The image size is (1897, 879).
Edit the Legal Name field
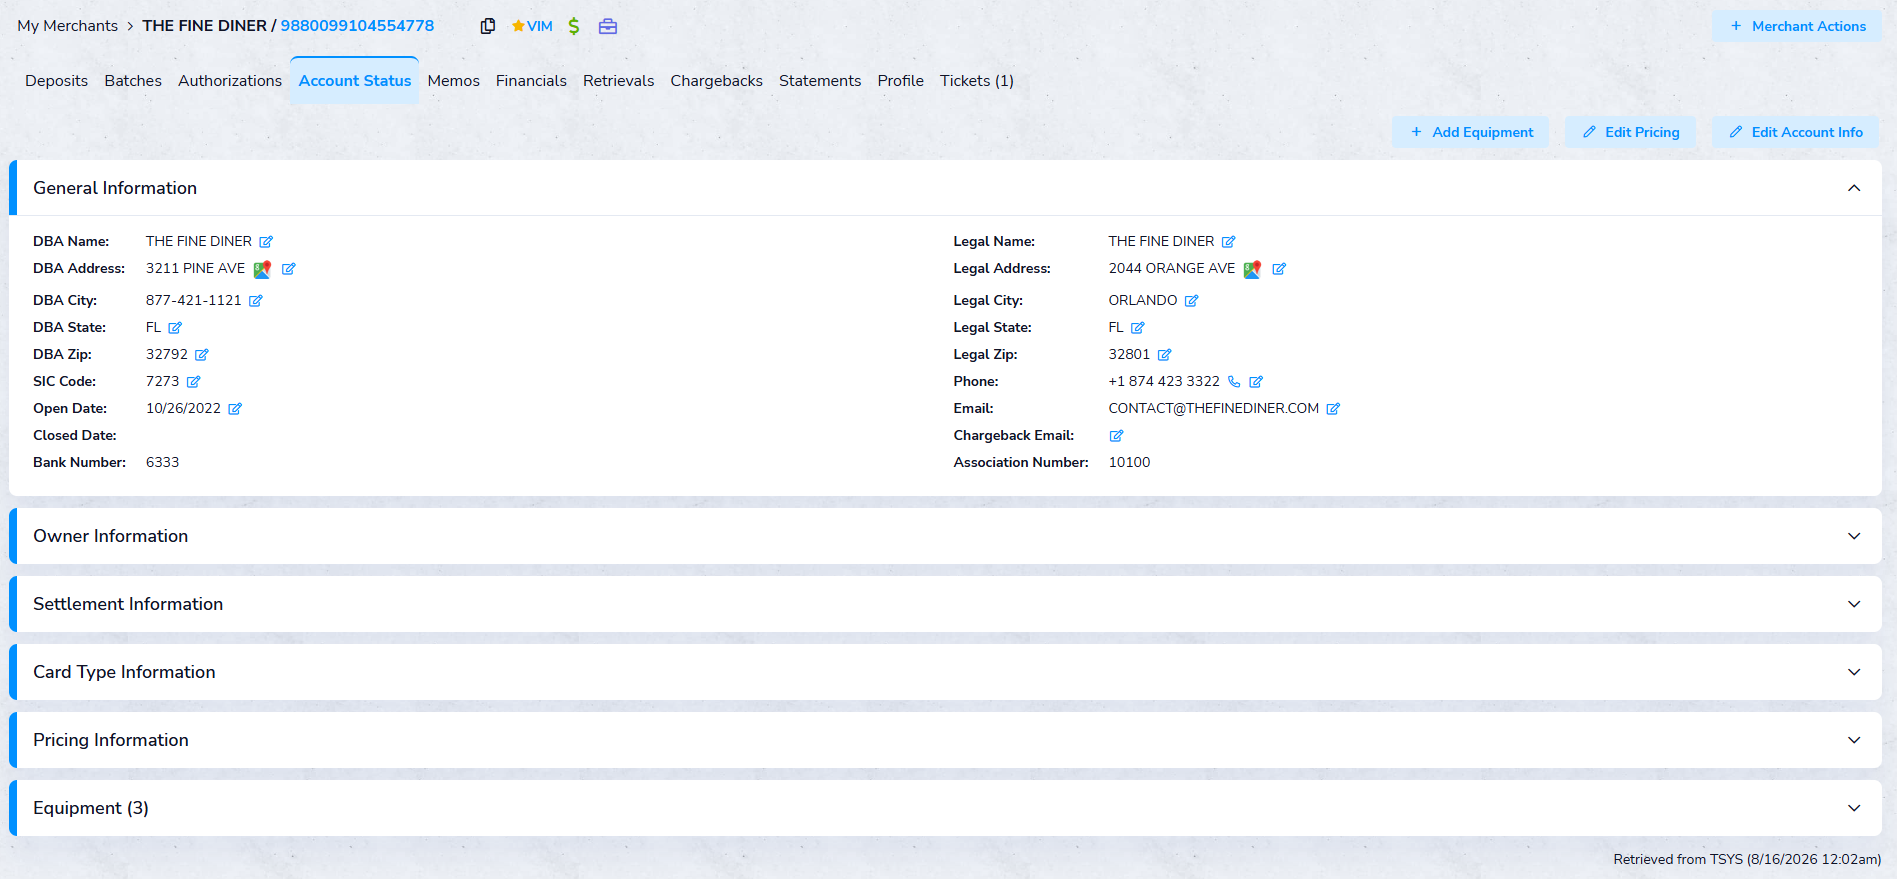tap(1229, 242)
